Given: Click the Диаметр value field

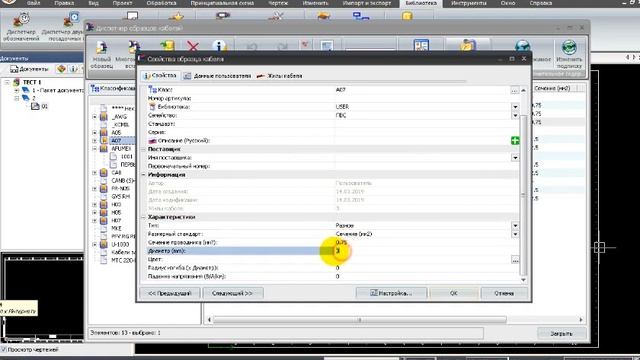Looking at the screenshot, I should 427,251.
